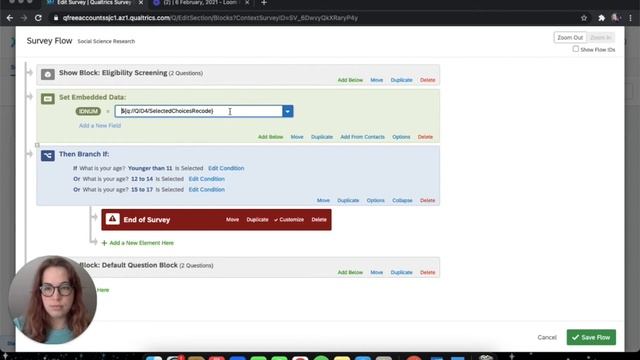Switch to the Edit Survey Qualtrics tab
Viewport: 640px width, 360px height.
[x=93, y=3]
